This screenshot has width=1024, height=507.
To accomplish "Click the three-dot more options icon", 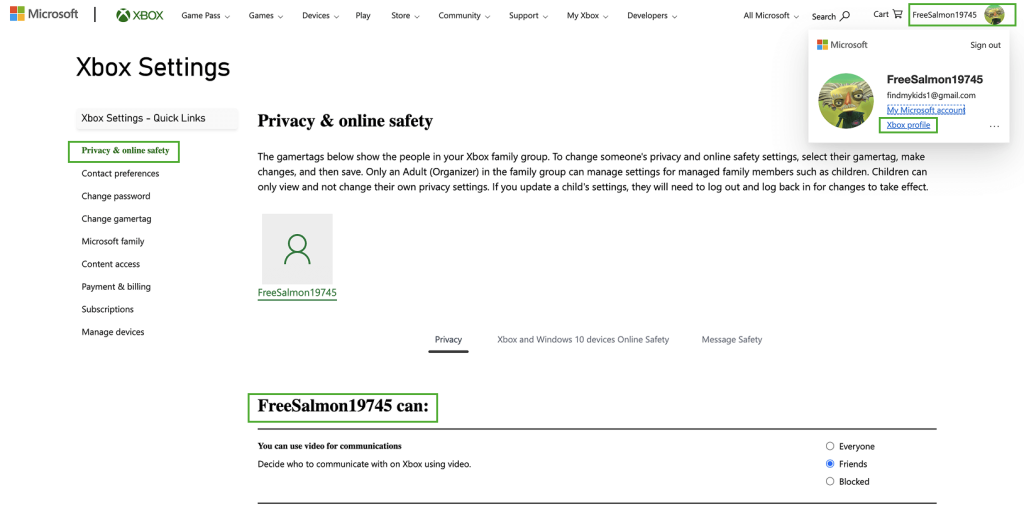I will (x=994, y=127).
